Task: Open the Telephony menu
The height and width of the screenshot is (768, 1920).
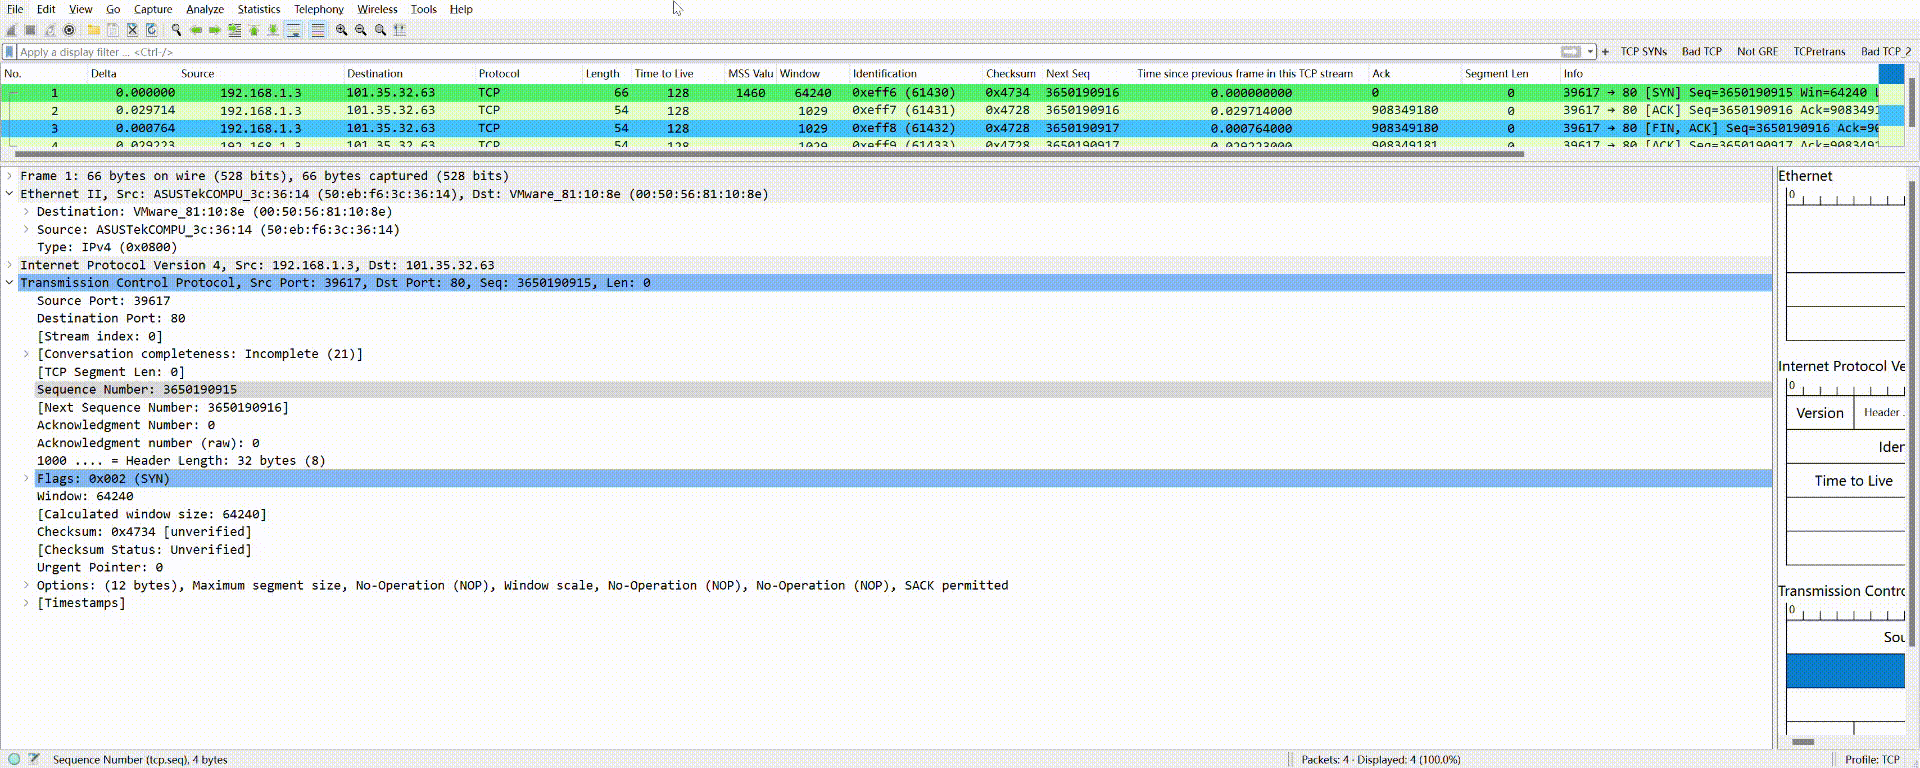Action: [318, 9]
